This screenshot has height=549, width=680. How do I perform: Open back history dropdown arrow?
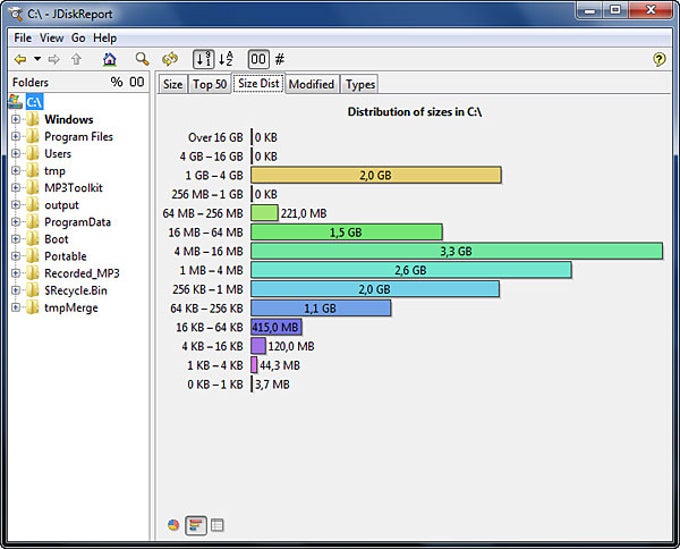[38, 60]
